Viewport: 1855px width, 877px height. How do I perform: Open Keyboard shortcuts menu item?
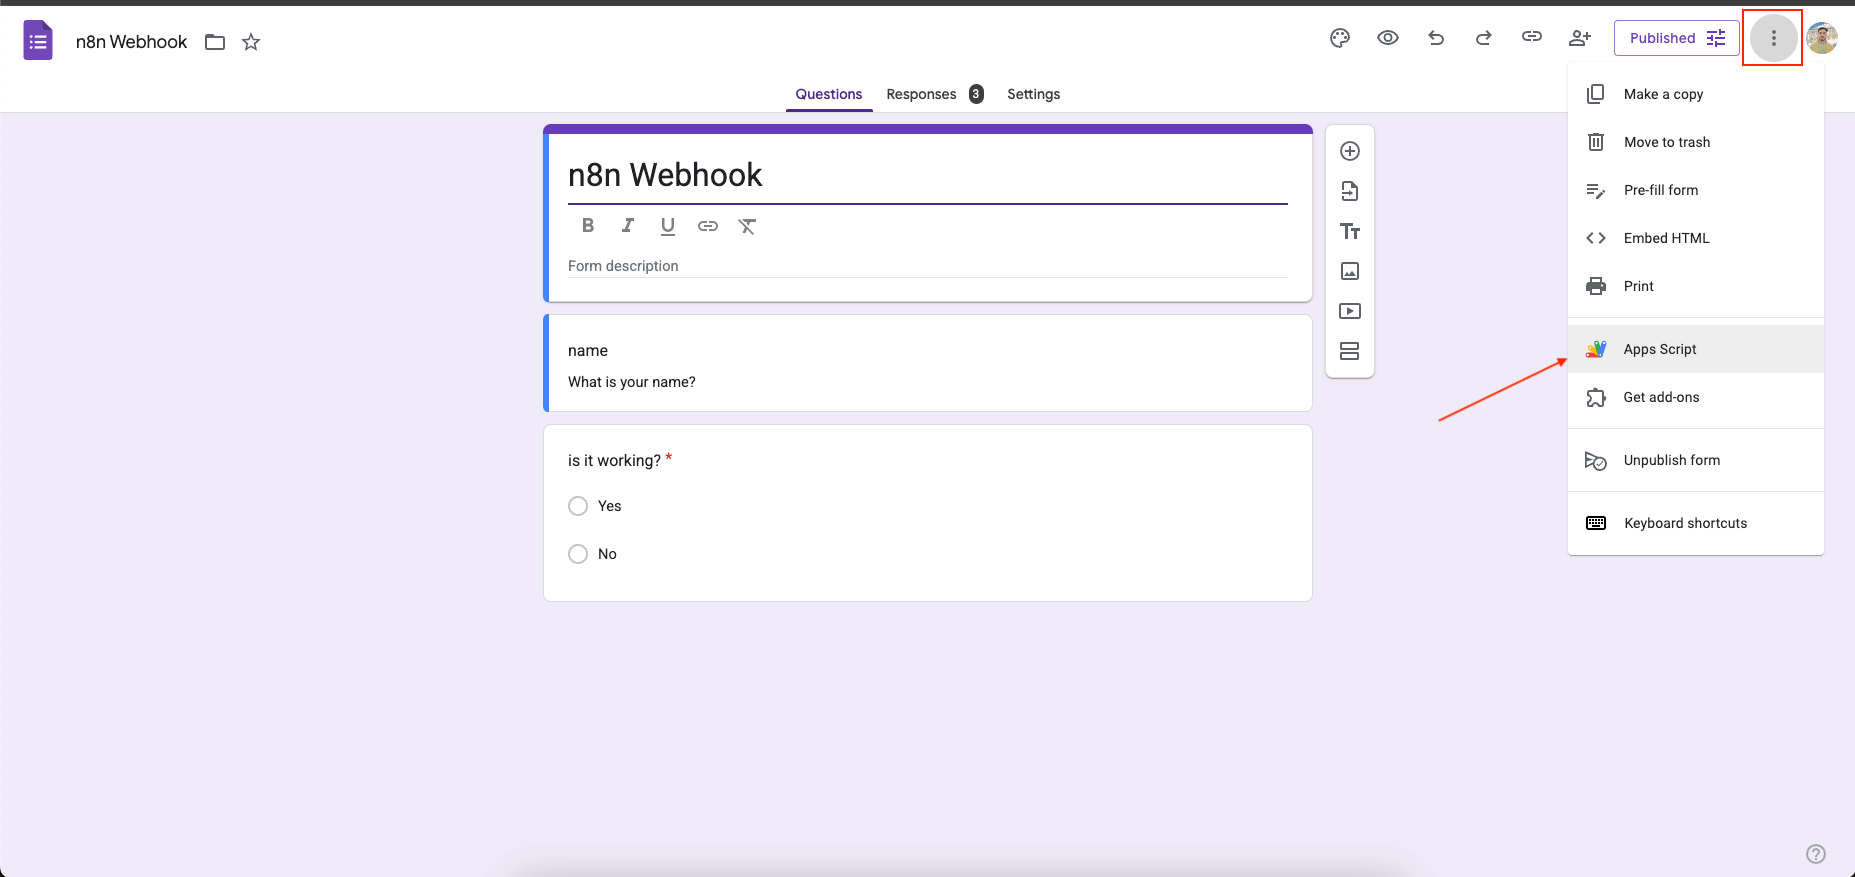click(x=1696, y=523)
